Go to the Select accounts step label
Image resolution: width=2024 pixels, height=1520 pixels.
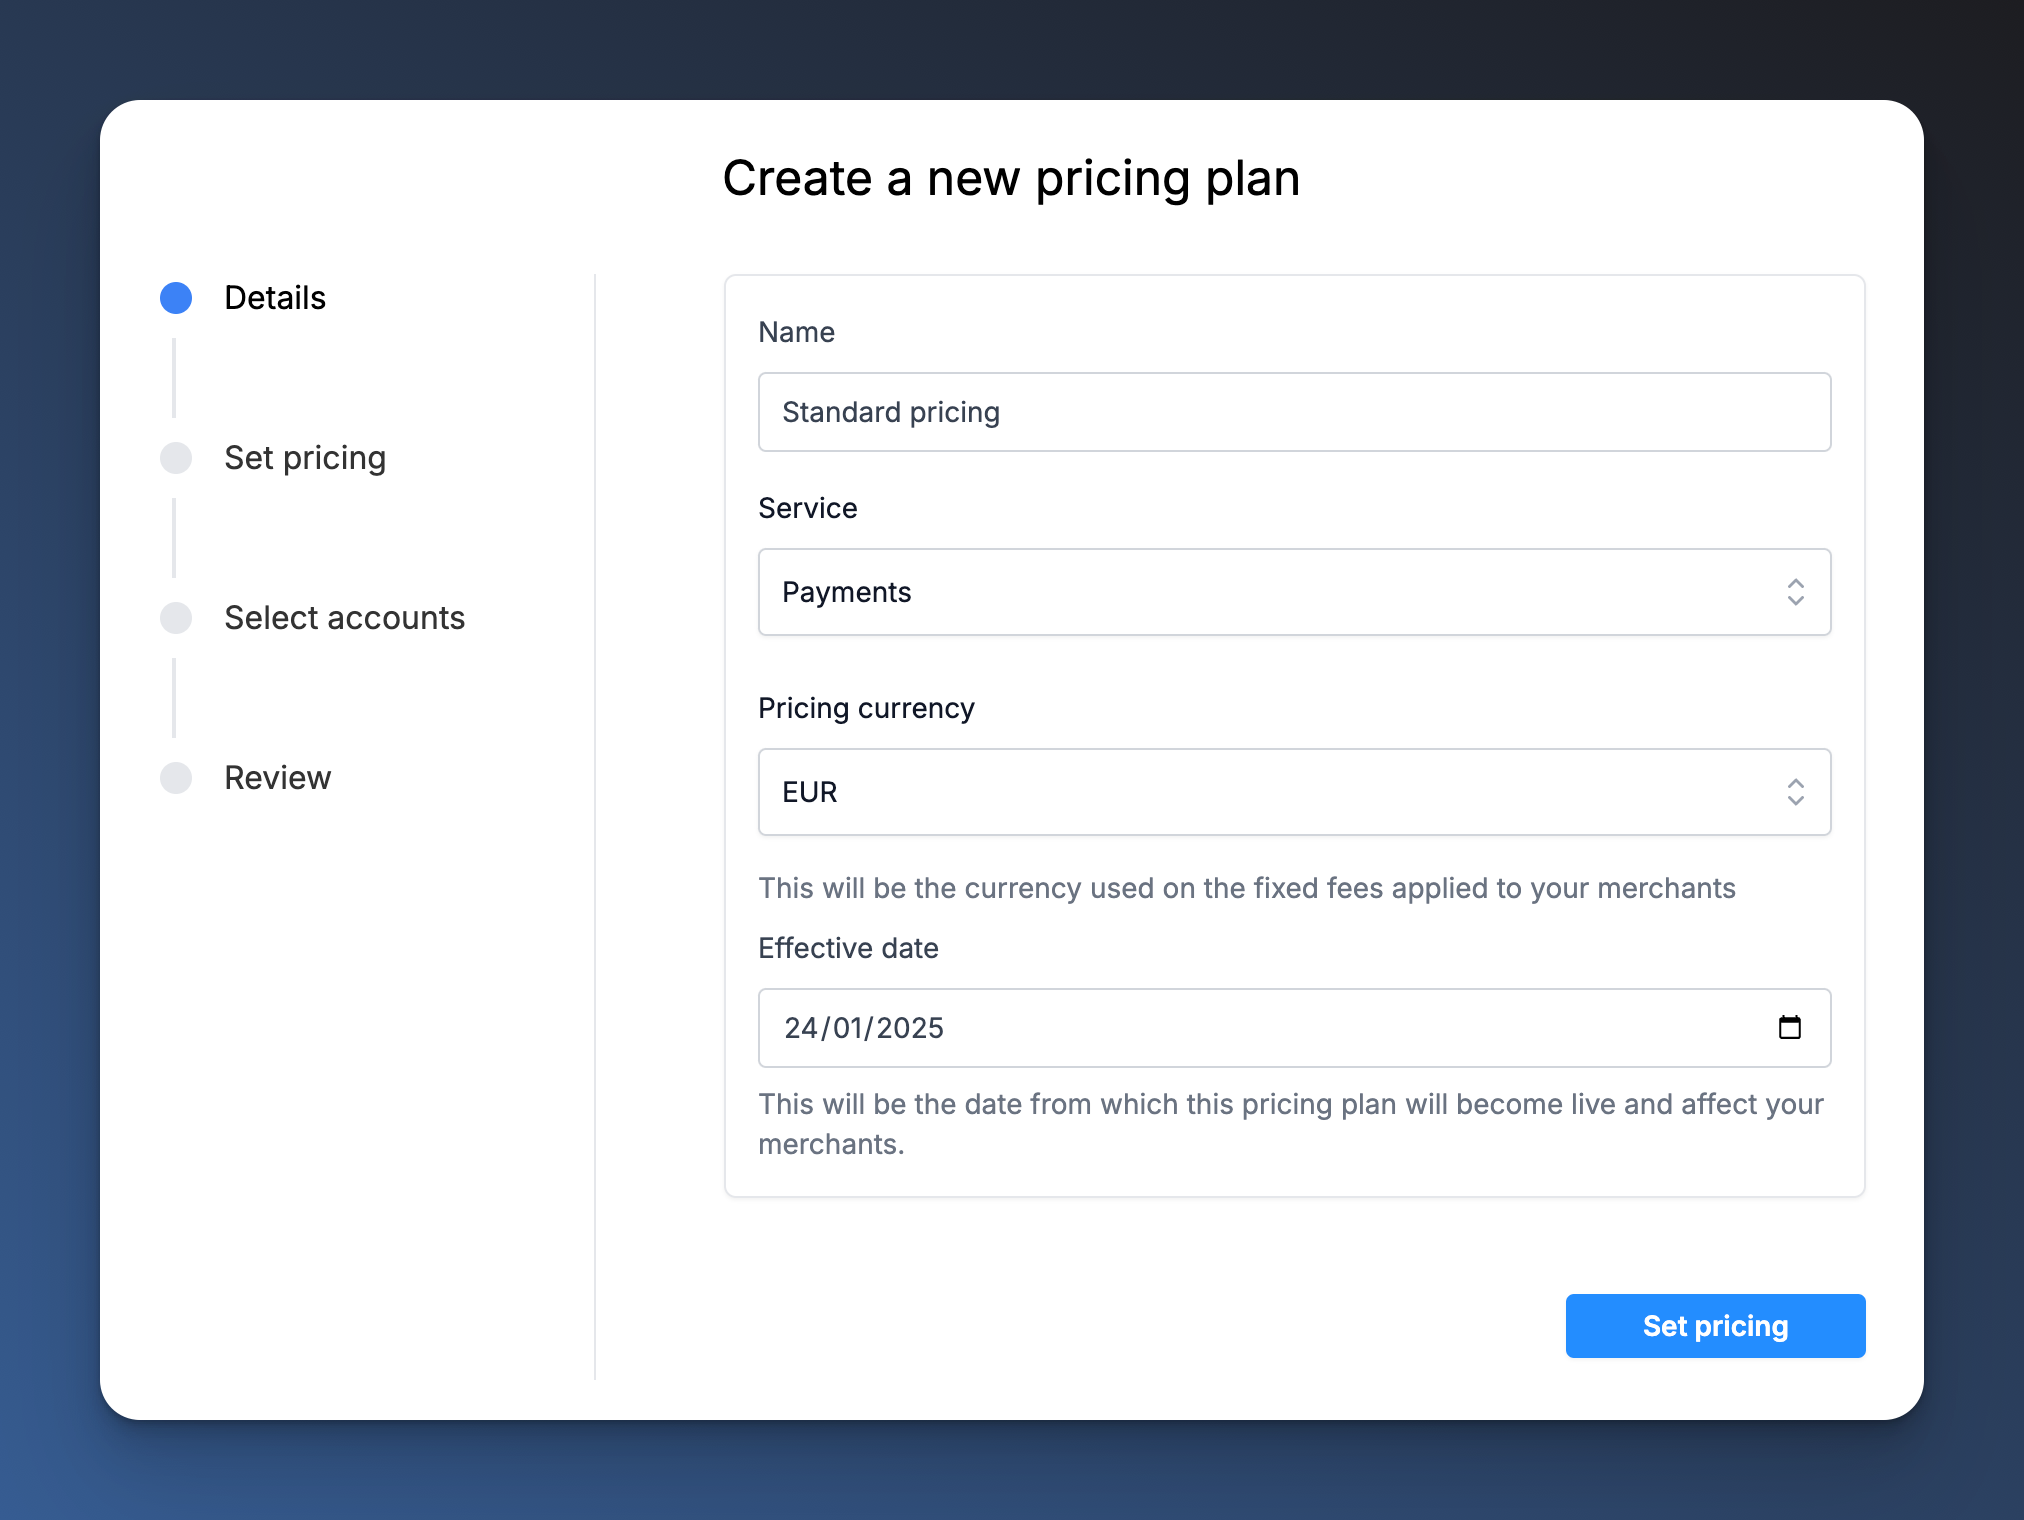tap(345, 618)
